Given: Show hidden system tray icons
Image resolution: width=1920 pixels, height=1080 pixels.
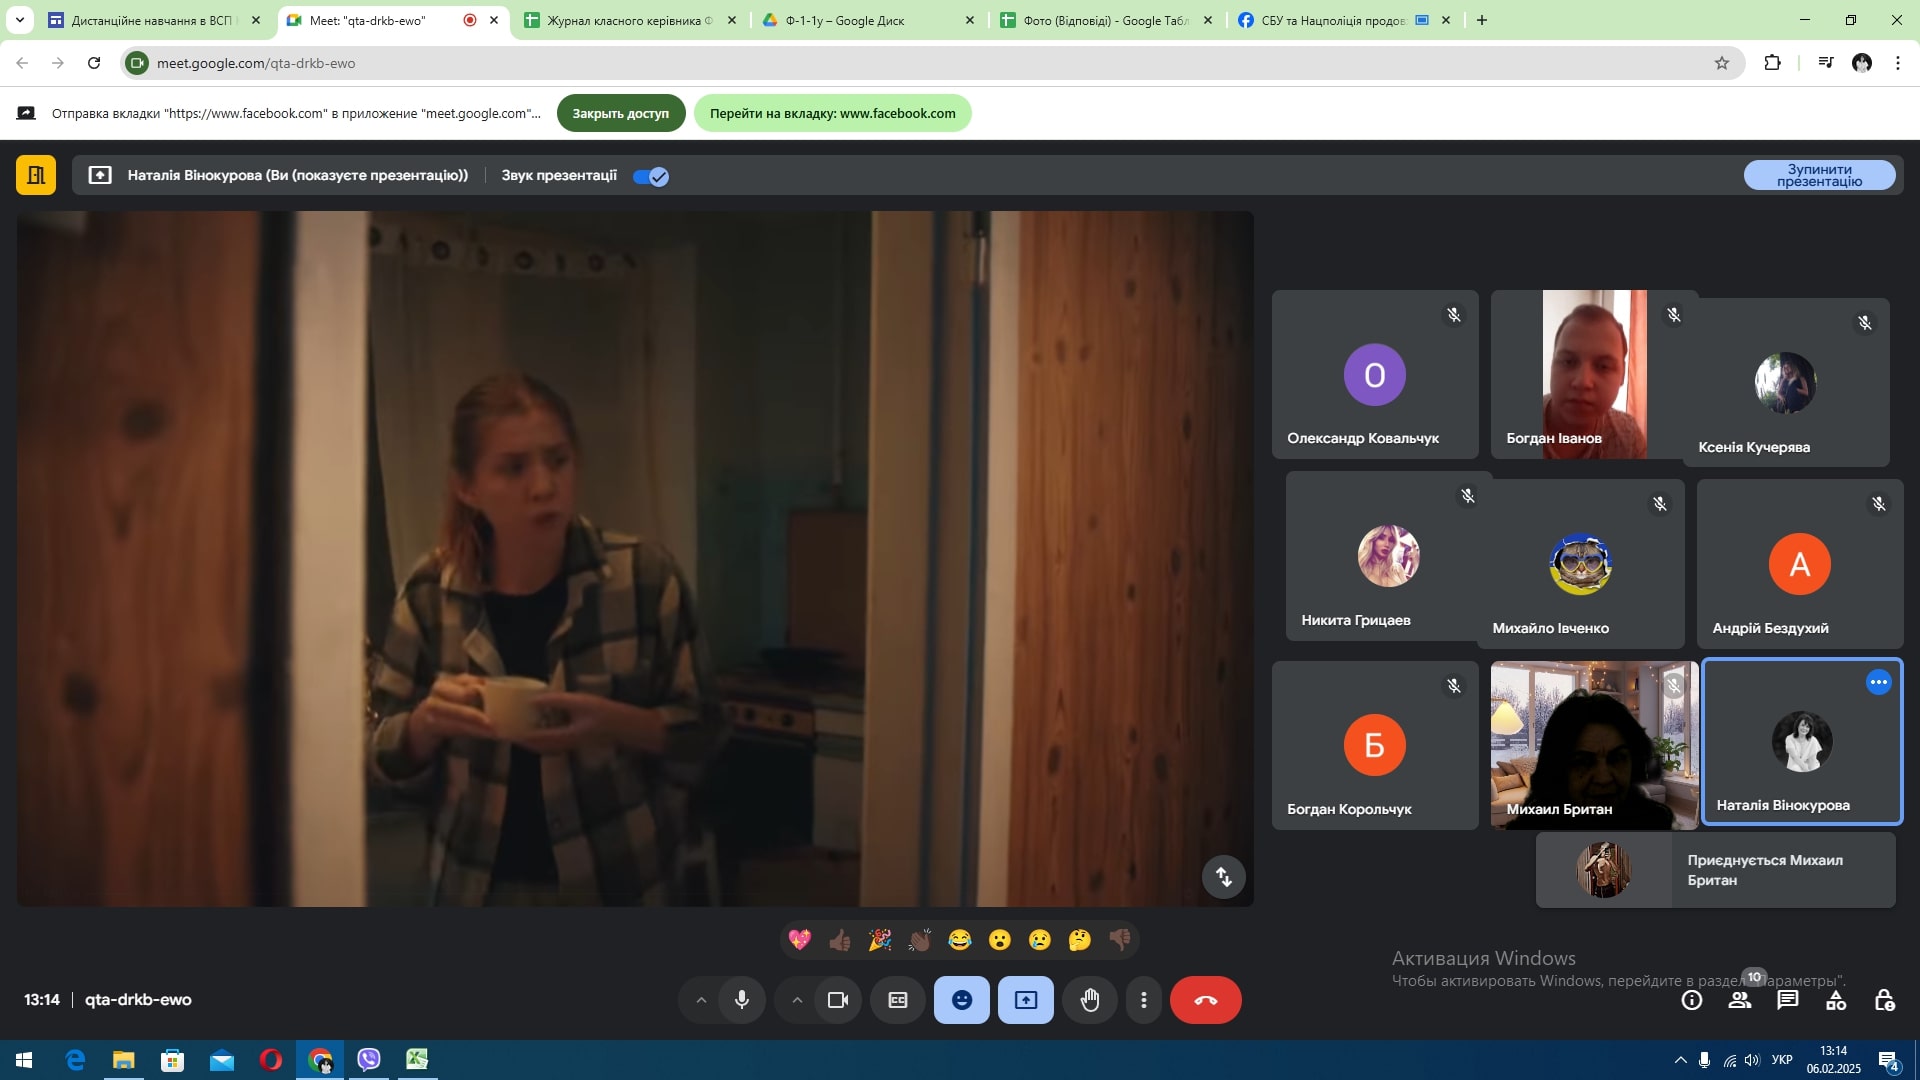Looking at the screenshot, I should pos(1680,1060).
